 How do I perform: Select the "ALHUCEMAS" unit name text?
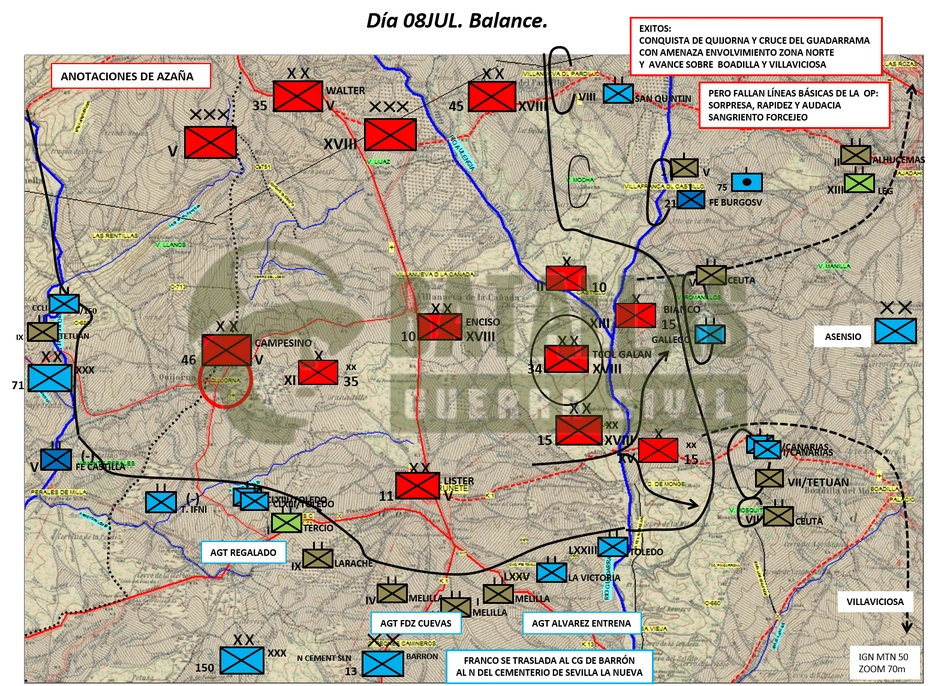click(x=899, y=160)
